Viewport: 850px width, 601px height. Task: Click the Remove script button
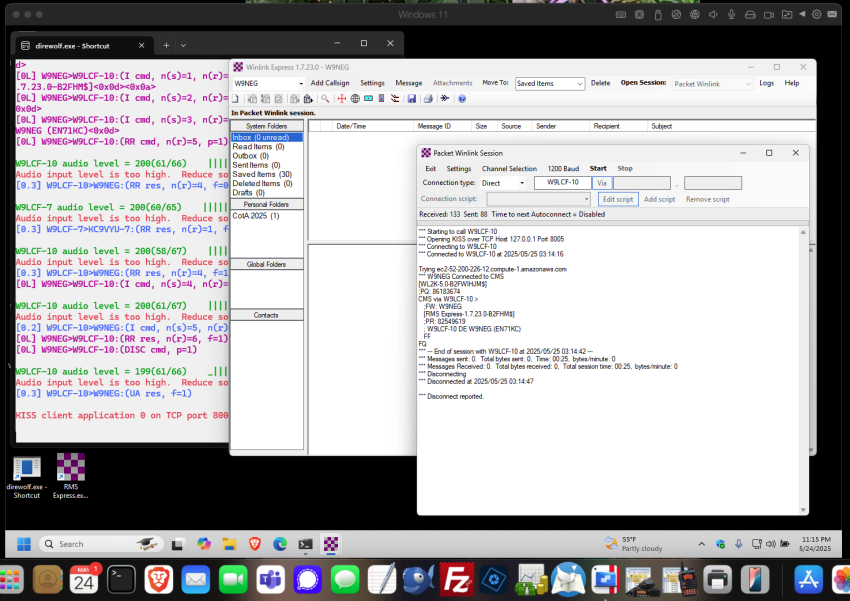tap(707, 199)
